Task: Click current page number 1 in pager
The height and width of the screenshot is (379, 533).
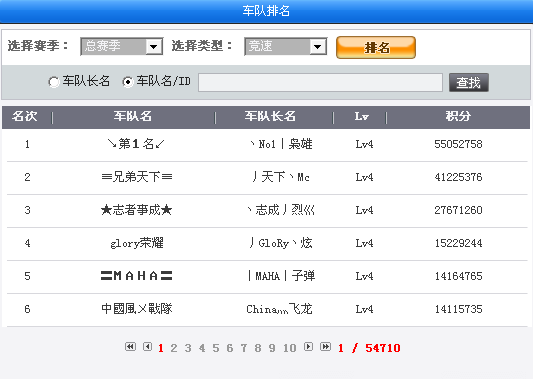Action: 161,348
